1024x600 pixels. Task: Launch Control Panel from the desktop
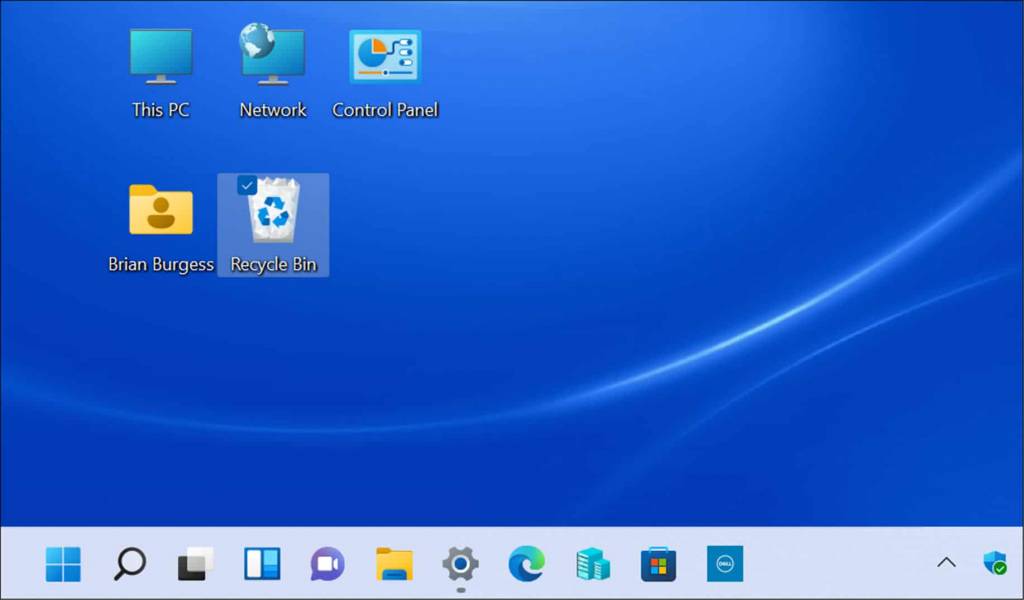(x=384, y=55)
